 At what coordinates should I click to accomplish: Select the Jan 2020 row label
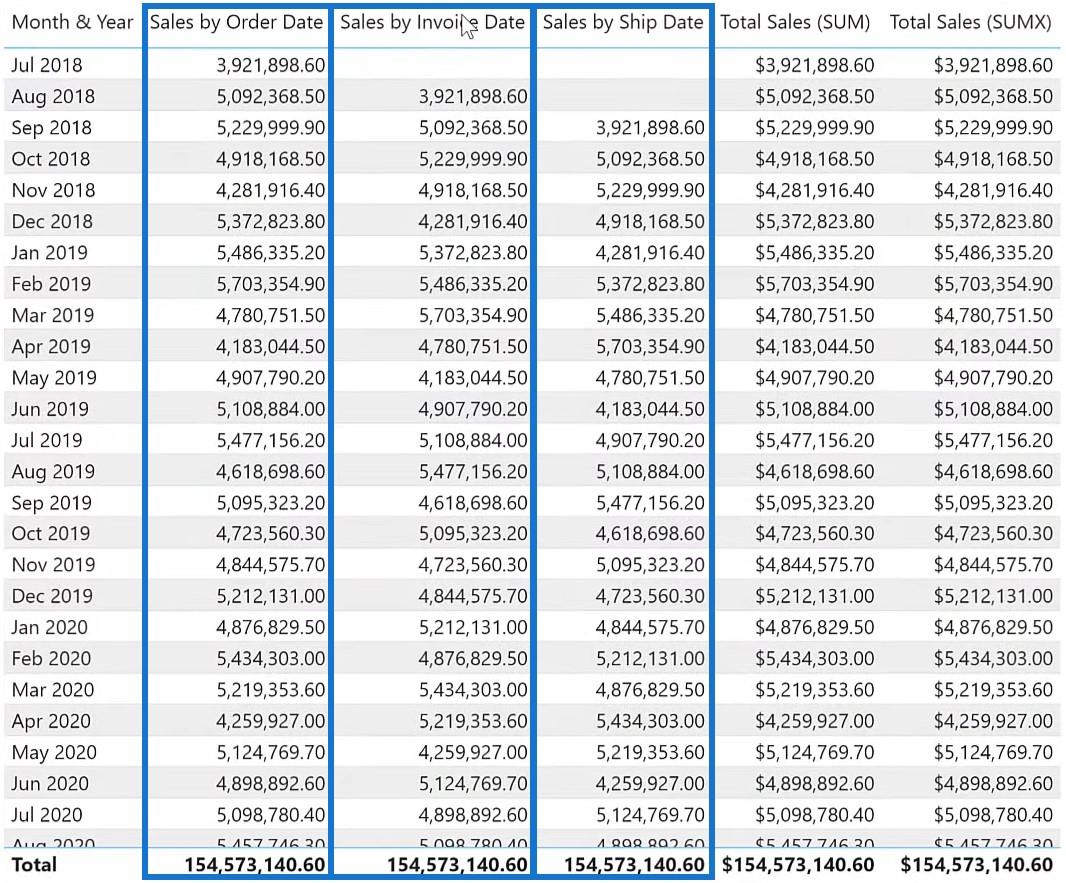pos(50,627)
